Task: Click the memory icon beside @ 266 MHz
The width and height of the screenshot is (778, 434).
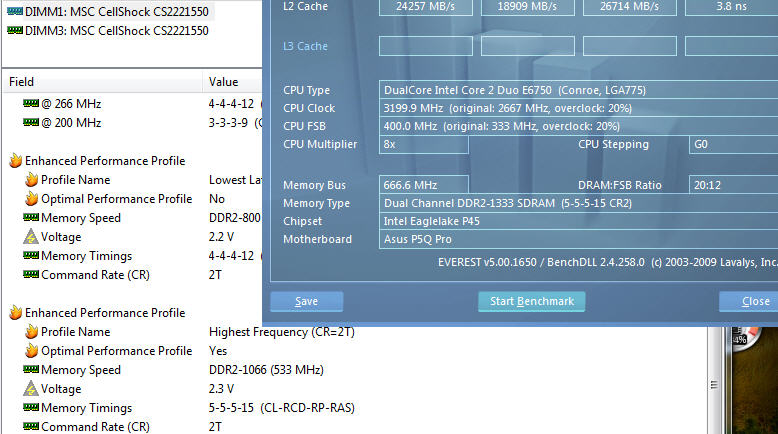Action: pos(31,103)
